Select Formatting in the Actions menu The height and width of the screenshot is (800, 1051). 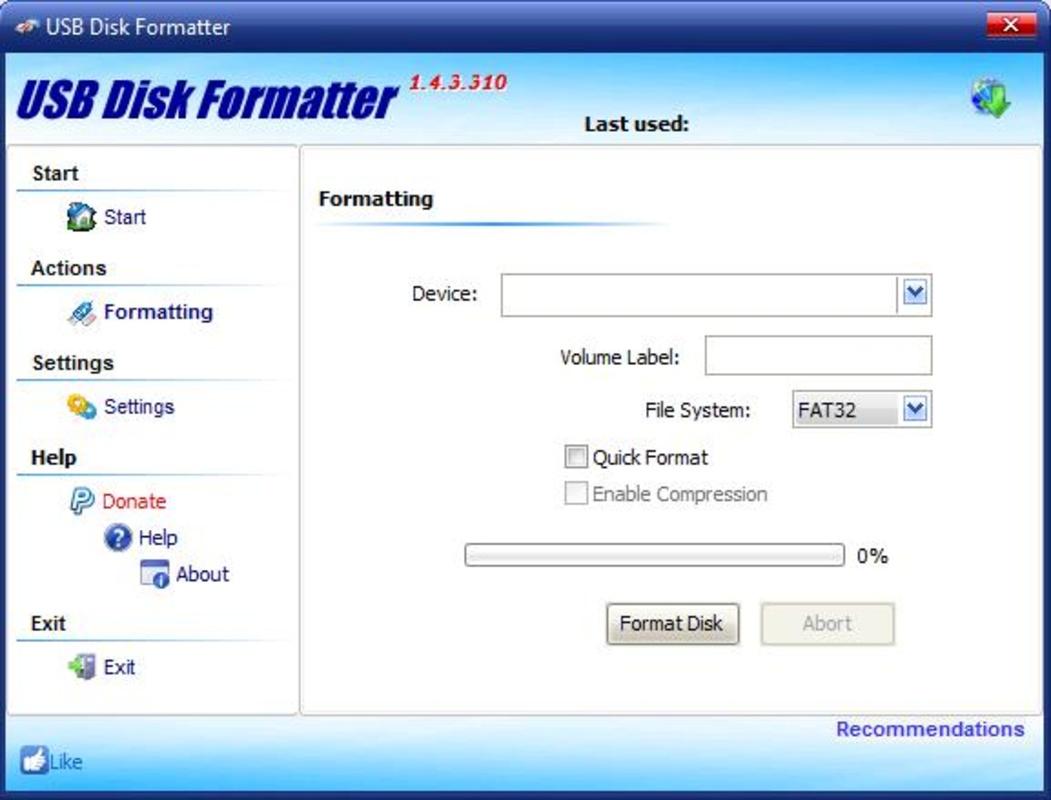click(155, 312)
